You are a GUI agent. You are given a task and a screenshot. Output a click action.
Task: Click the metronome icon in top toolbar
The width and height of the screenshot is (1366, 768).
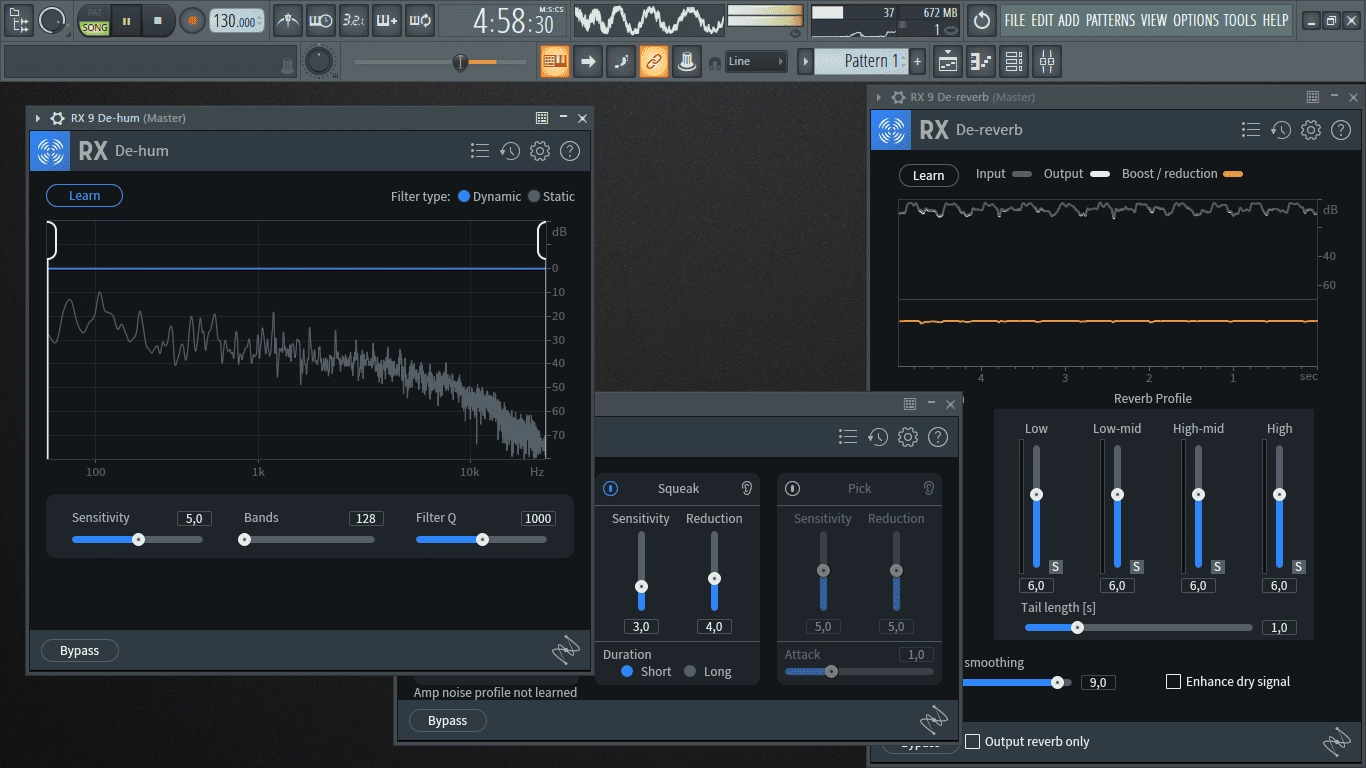tap(288, 19)
